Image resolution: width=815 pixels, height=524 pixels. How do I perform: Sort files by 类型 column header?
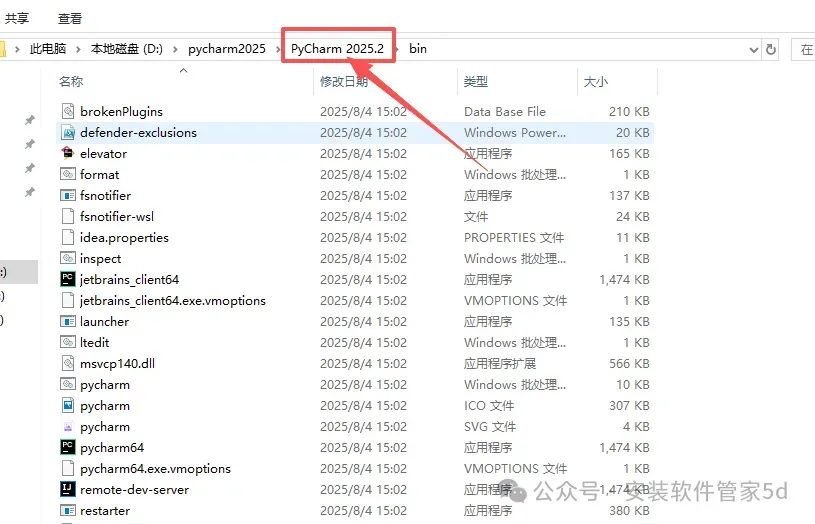pos(476,82)
